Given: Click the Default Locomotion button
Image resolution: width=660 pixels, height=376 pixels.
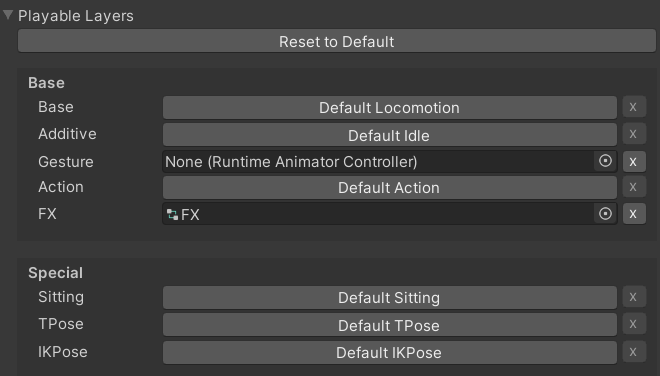Looking at the screenshot, I should point(390,107).
